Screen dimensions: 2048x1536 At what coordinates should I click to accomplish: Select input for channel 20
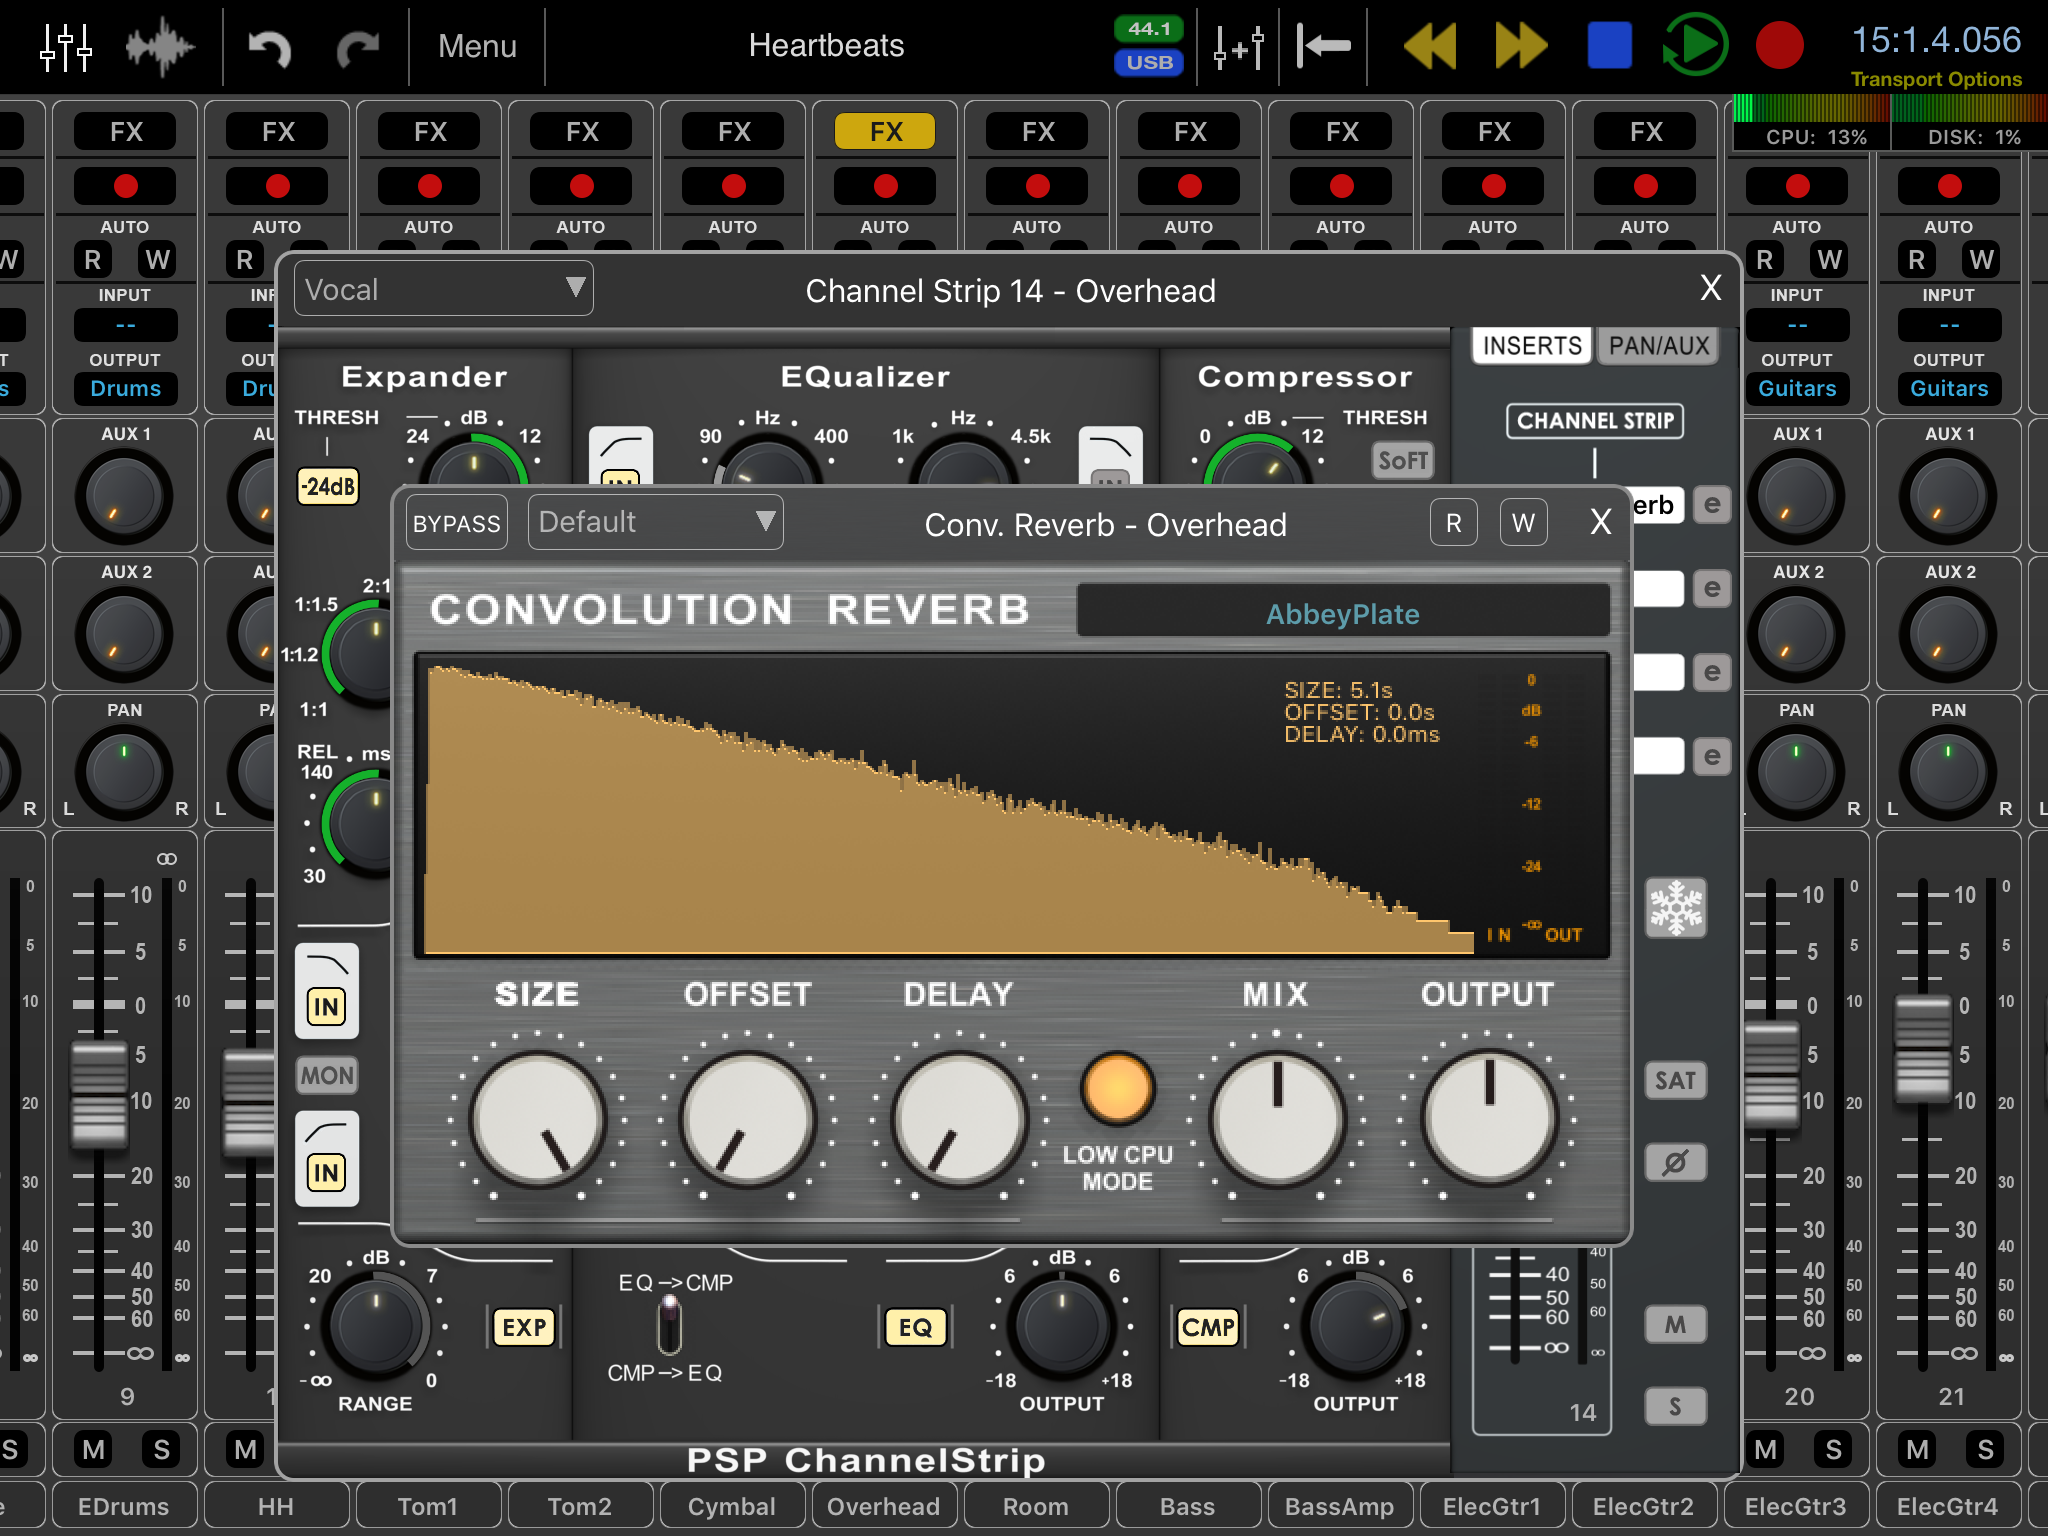(x=1797, y=325)
